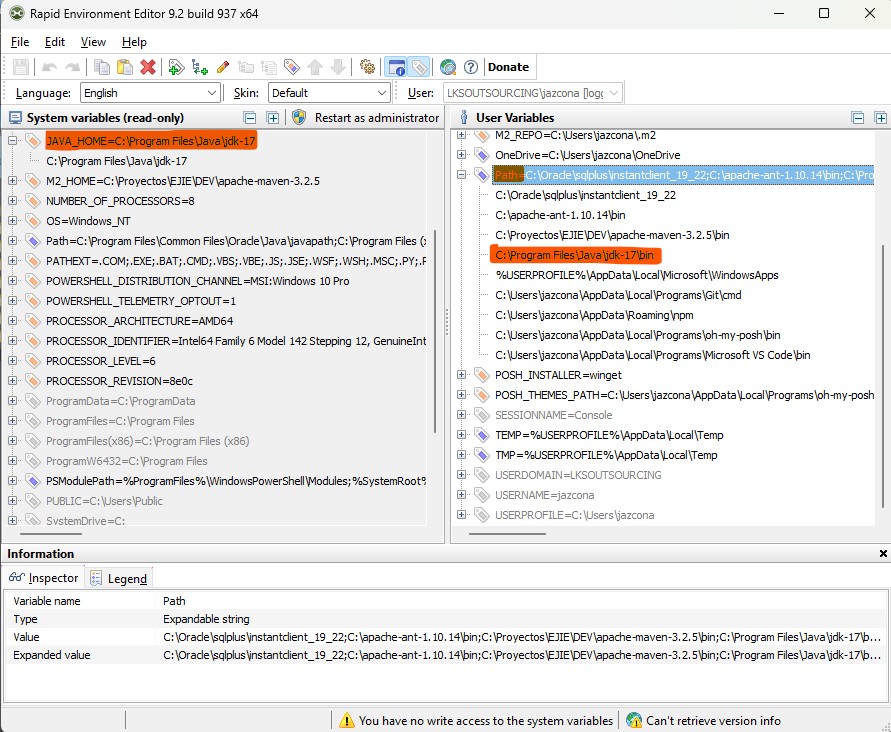891x732 pixels.
Task: Click the pencil Edit icon
Action: click(x=223, y=67)
